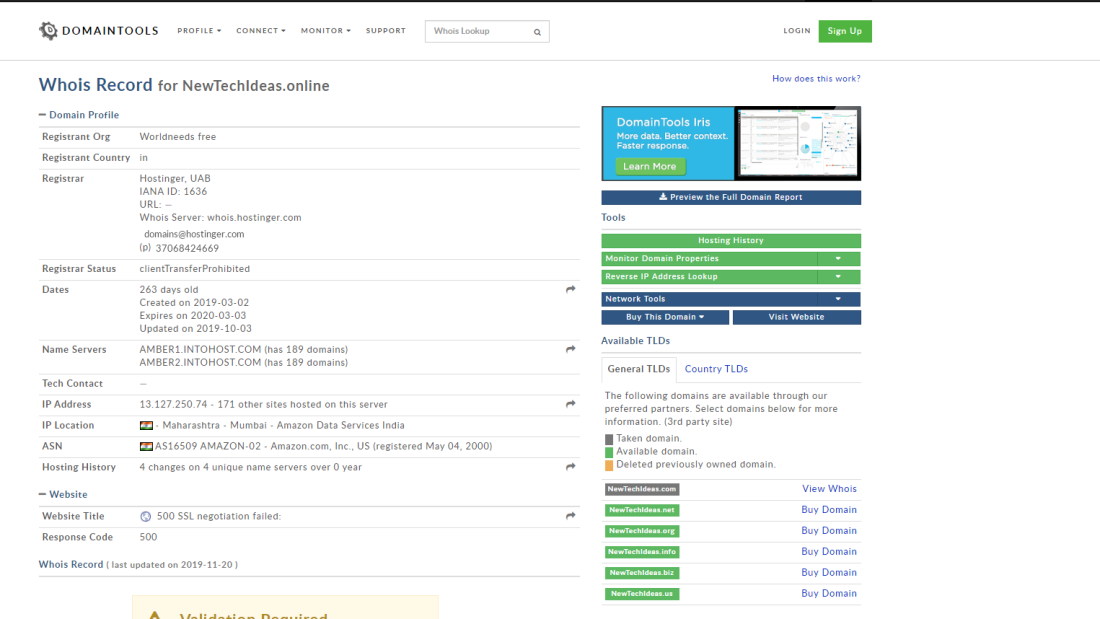Click the share arrow in Website Title row
The image size is (1100, 619).
[x=570, y=516]
